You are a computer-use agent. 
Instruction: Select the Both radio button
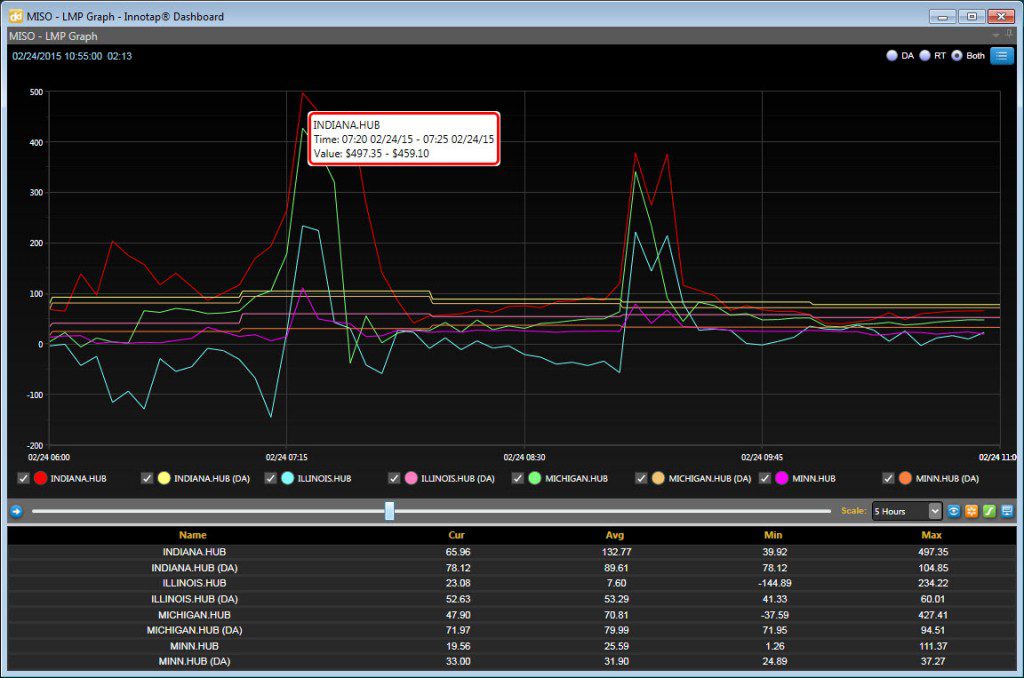coord(957,56)
